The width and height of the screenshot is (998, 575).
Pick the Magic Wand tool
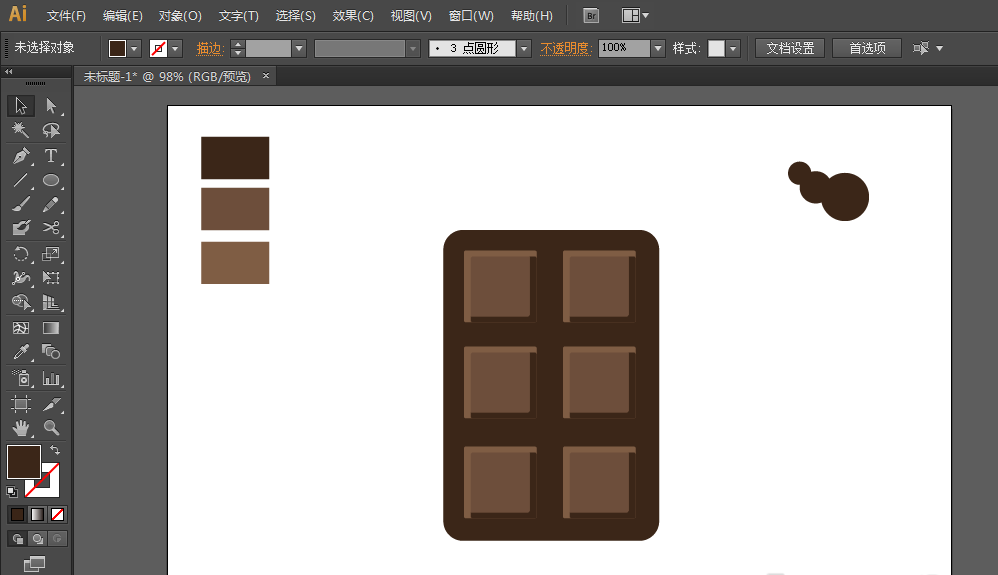click(21, 130)
